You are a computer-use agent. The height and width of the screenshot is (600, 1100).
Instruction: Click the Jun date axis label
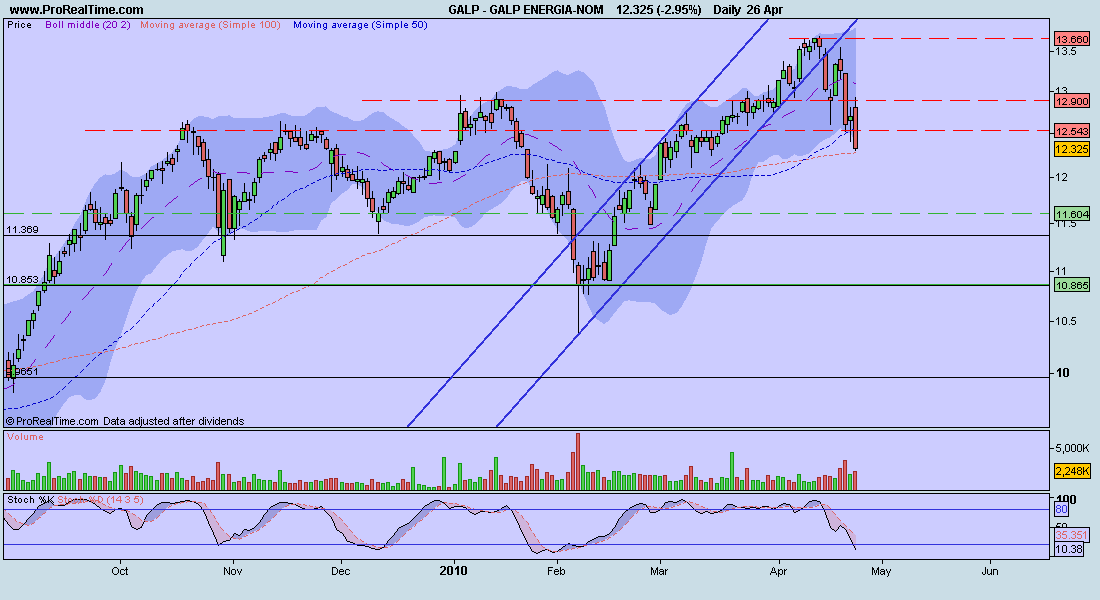tap(990, 571)
